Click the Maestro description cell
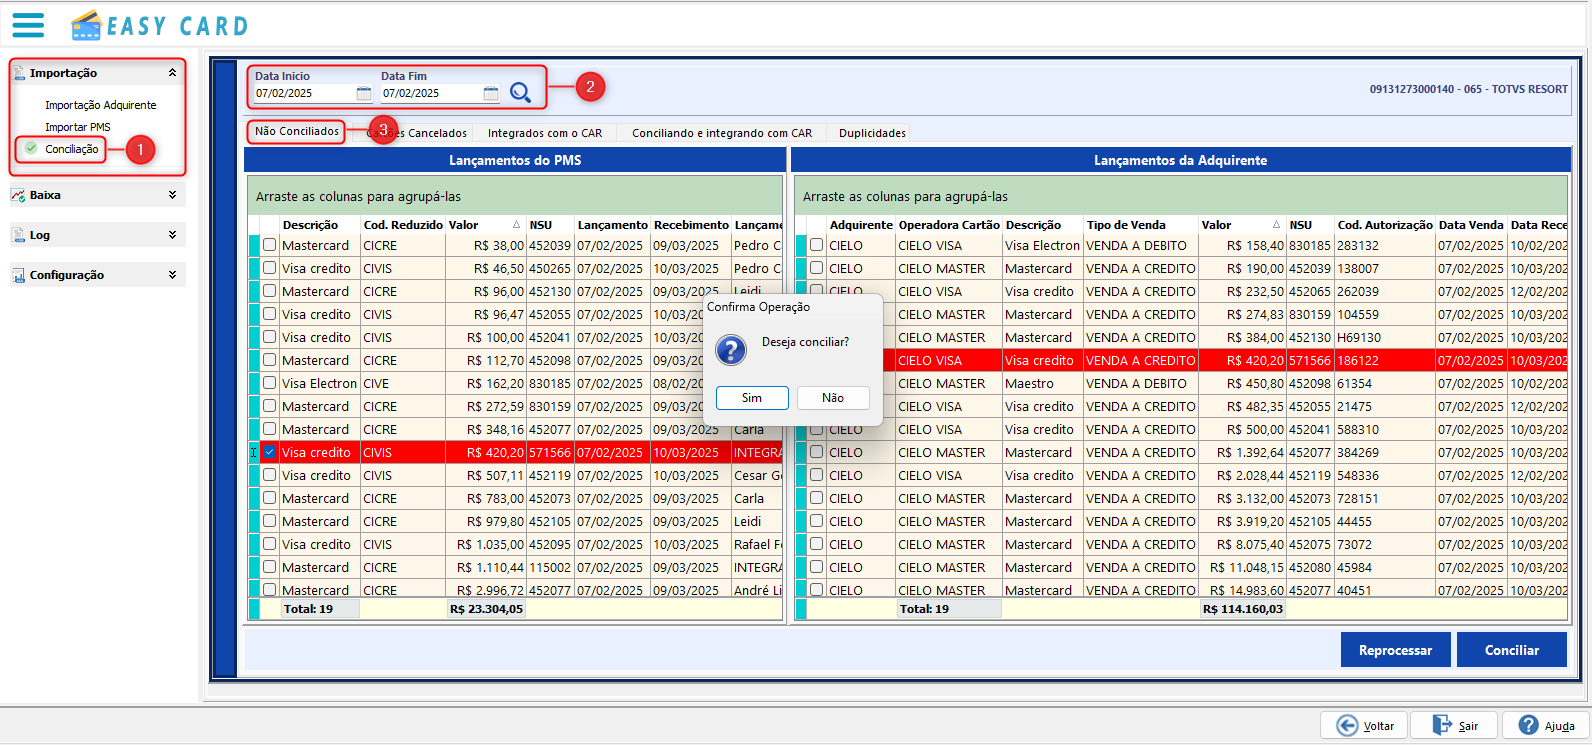 (1043, 383)
